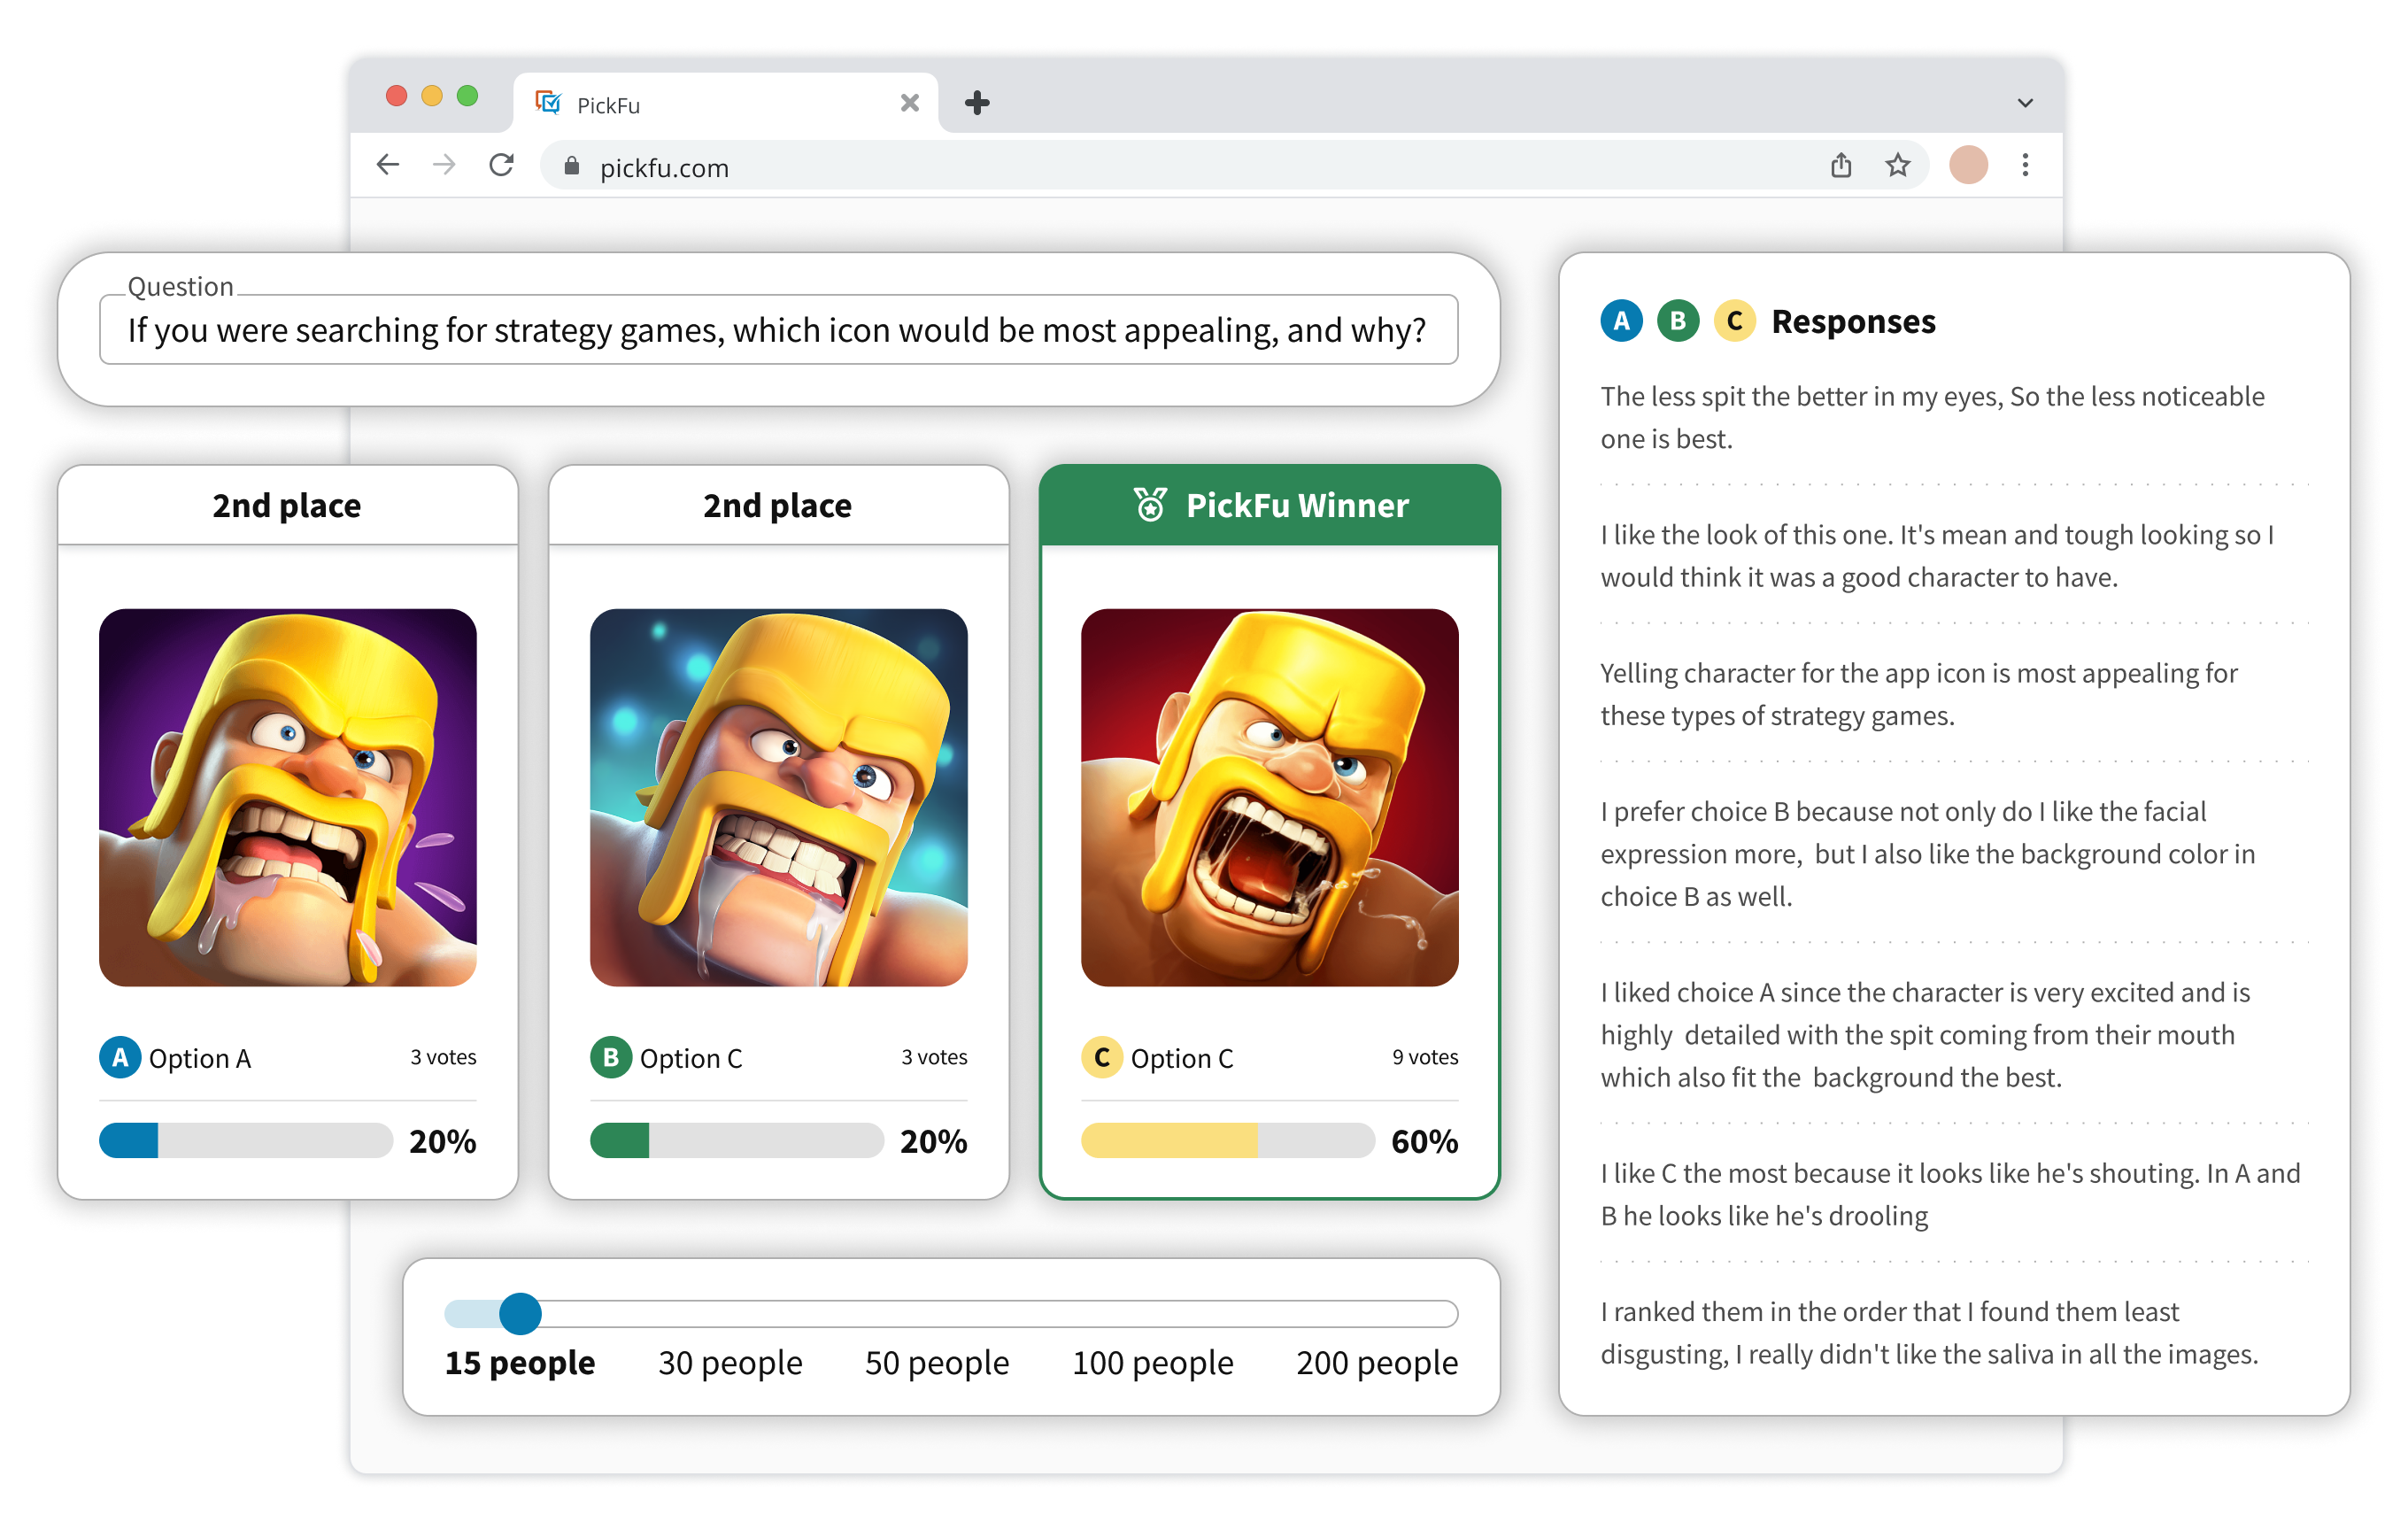Open a new tab with plus
The width and height of the screenshot is (2408, 1530).
(x=977, y=103)
